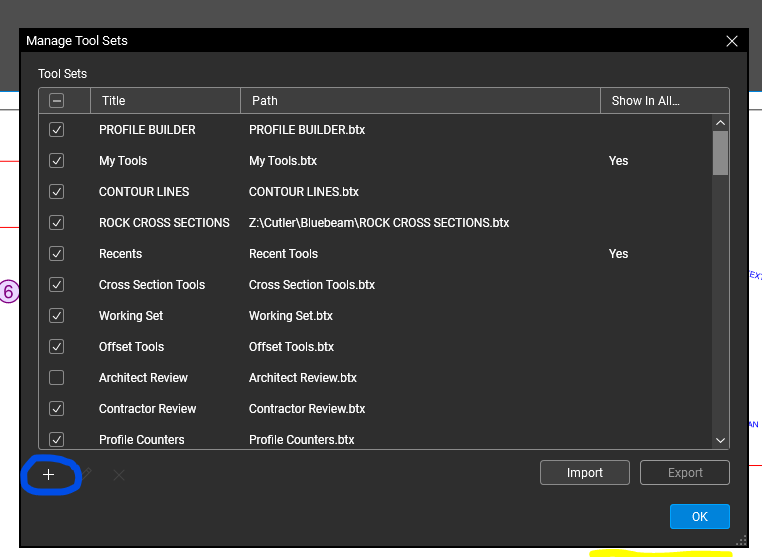
Task: Click the Offset Tools.btx path
Action: [292, 347]
